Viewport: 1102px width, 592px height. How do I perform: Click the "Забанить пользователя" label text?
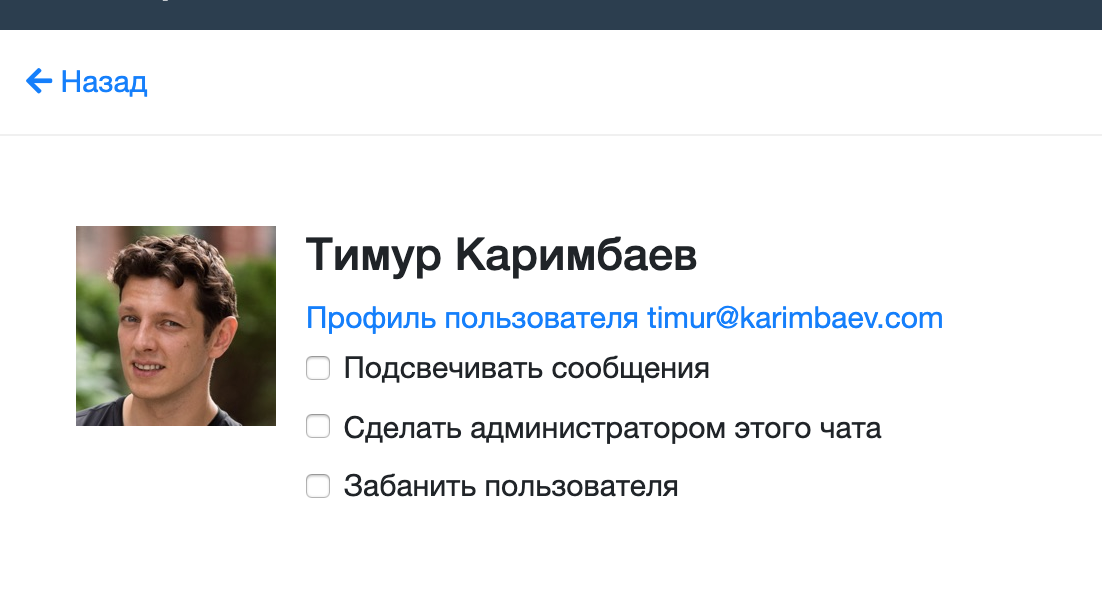[x=511, y=487]
